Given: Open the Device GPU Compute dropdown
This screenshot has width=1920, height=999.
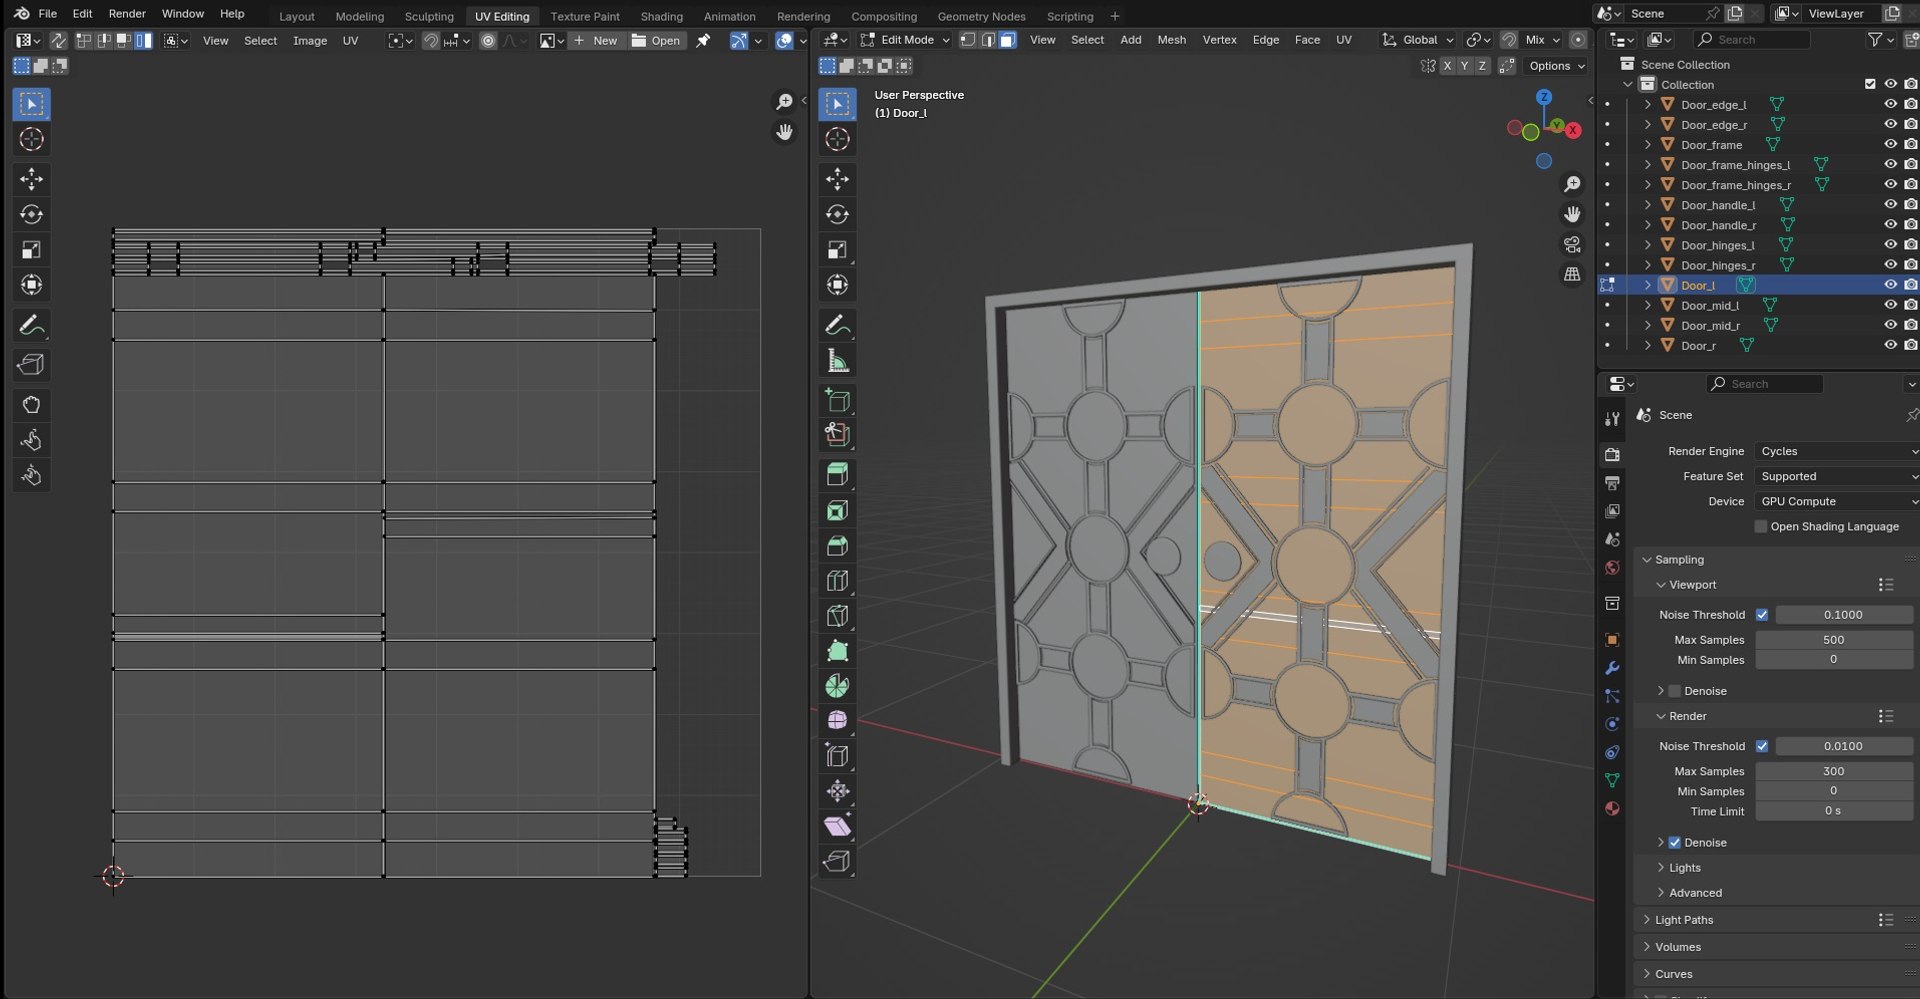Looking at the screenshot, I should pyautogui.click(x=1836, y=502).
